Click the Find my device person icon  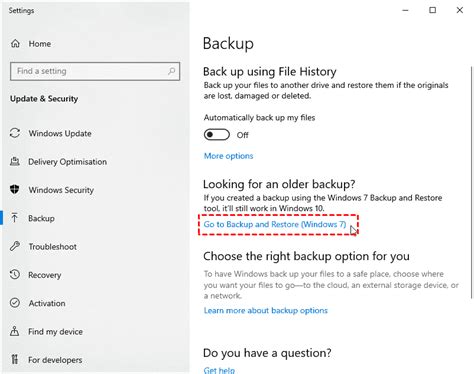[15, 331]
